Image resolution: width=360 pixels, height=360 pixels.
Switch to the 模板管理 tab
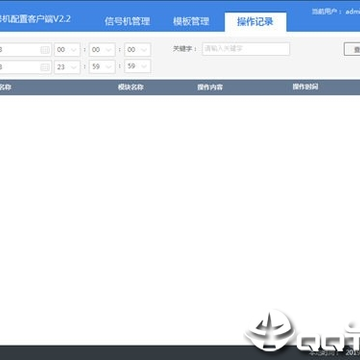[x=191, y=21]
